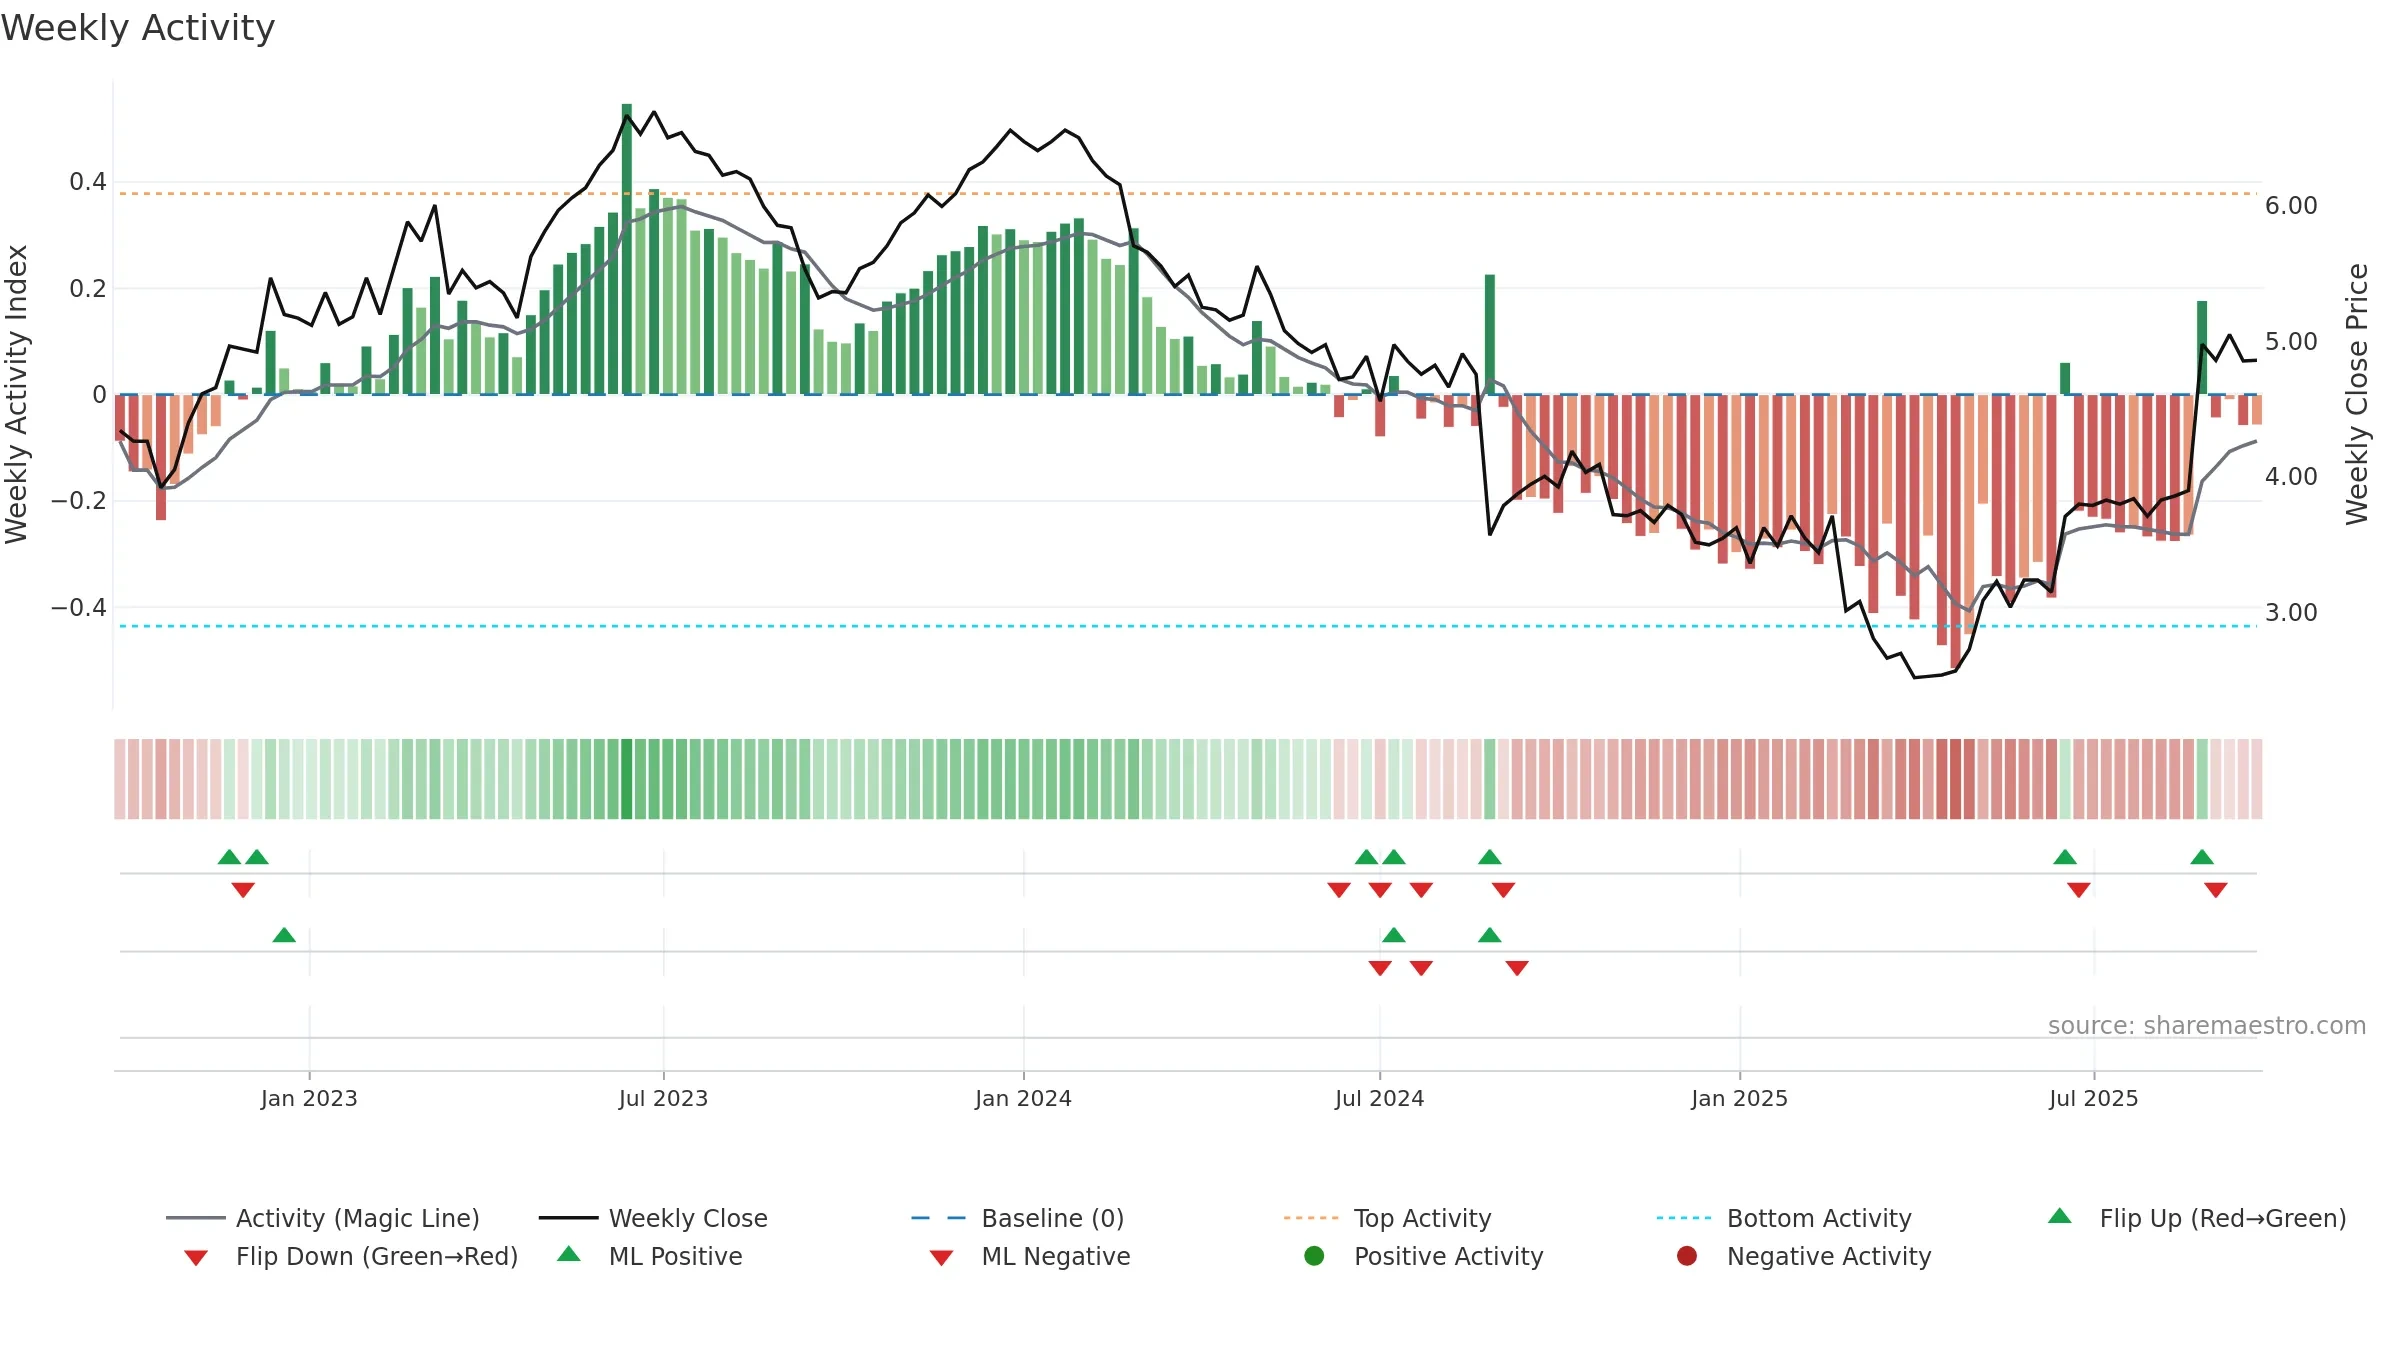2400x1350 pixels.
Task: Toggle the Activity (Magic Line) legend entry
Action: point(323,1218)
